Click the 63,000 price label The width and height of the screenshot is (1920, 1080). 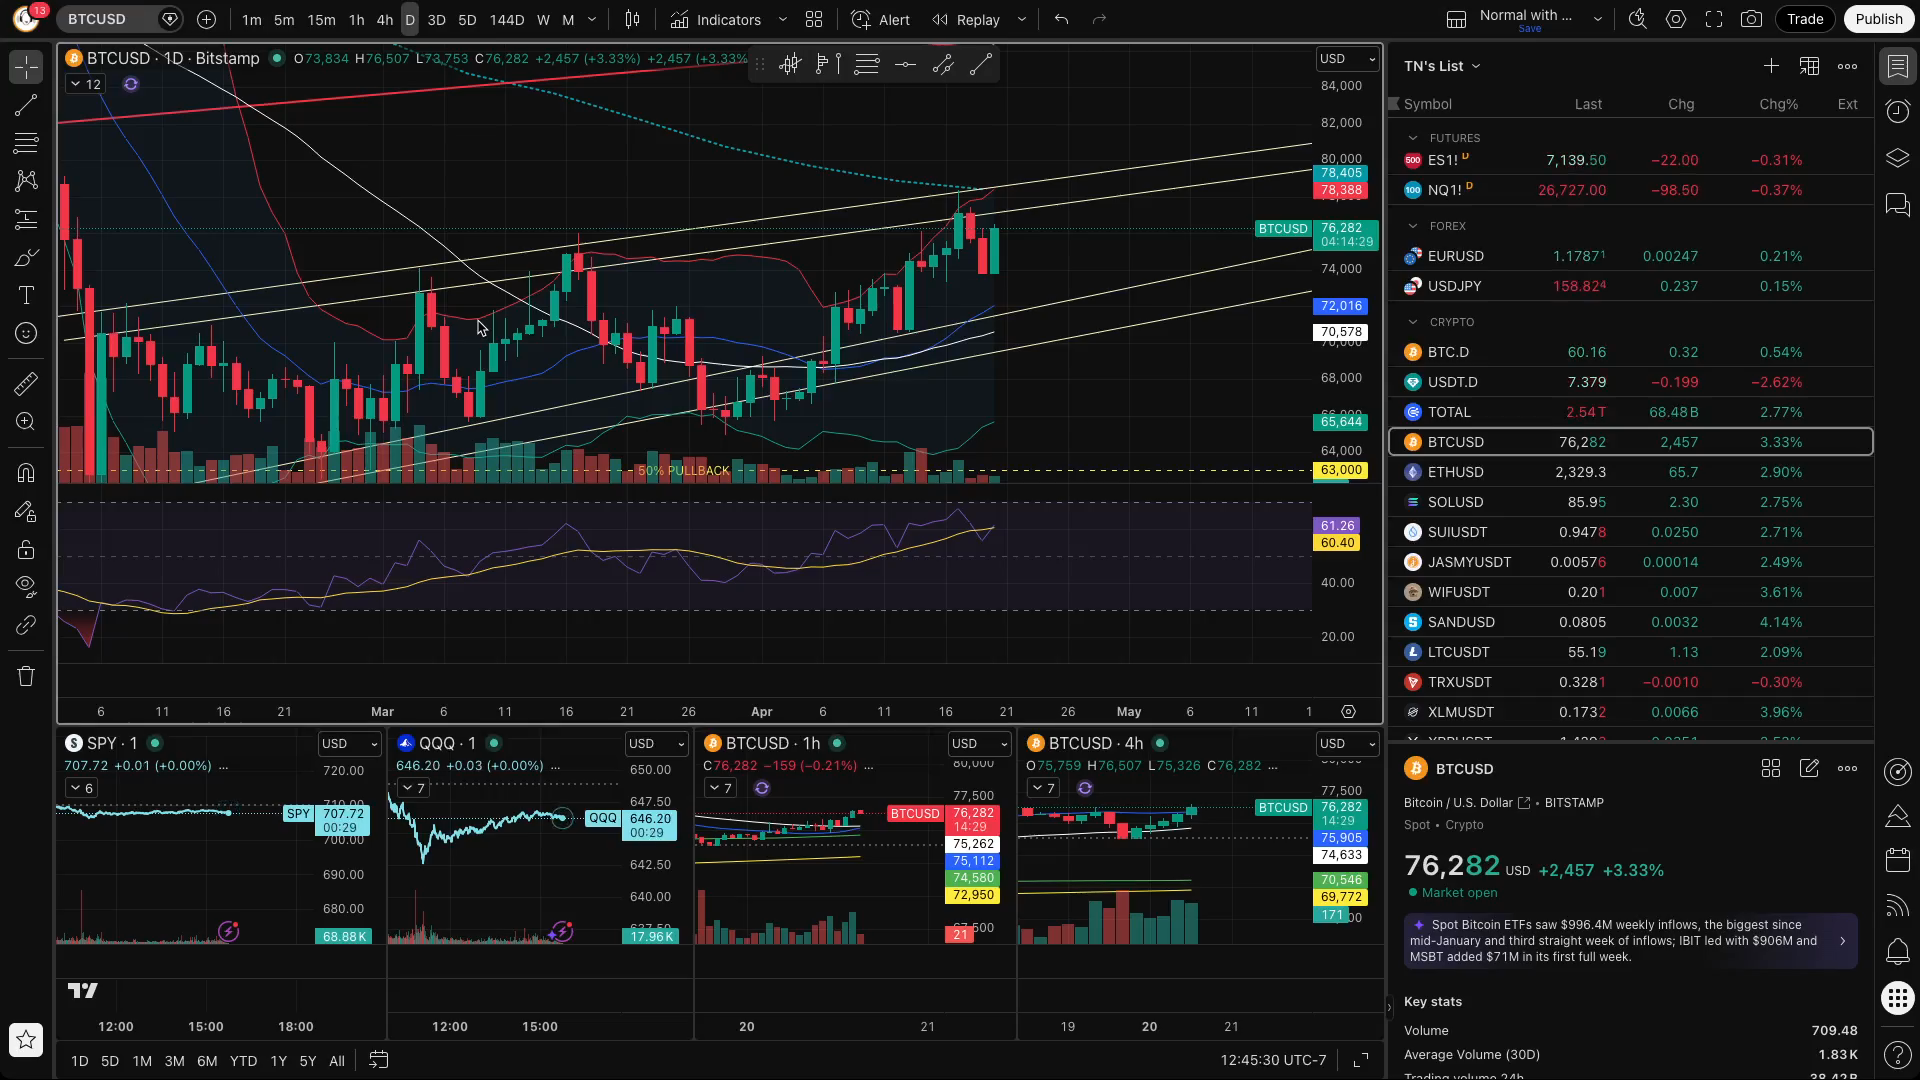(1341, 470)
